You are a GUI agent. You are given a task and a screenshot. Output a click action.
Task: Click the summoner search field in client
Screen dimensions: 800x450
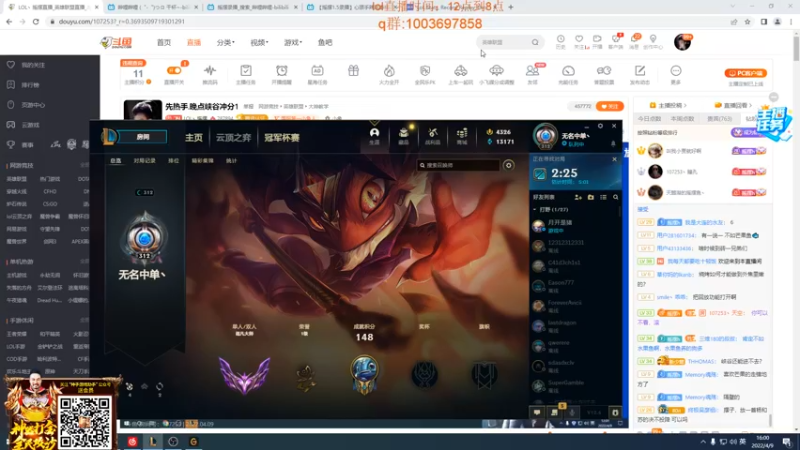[x=458, y=165]
